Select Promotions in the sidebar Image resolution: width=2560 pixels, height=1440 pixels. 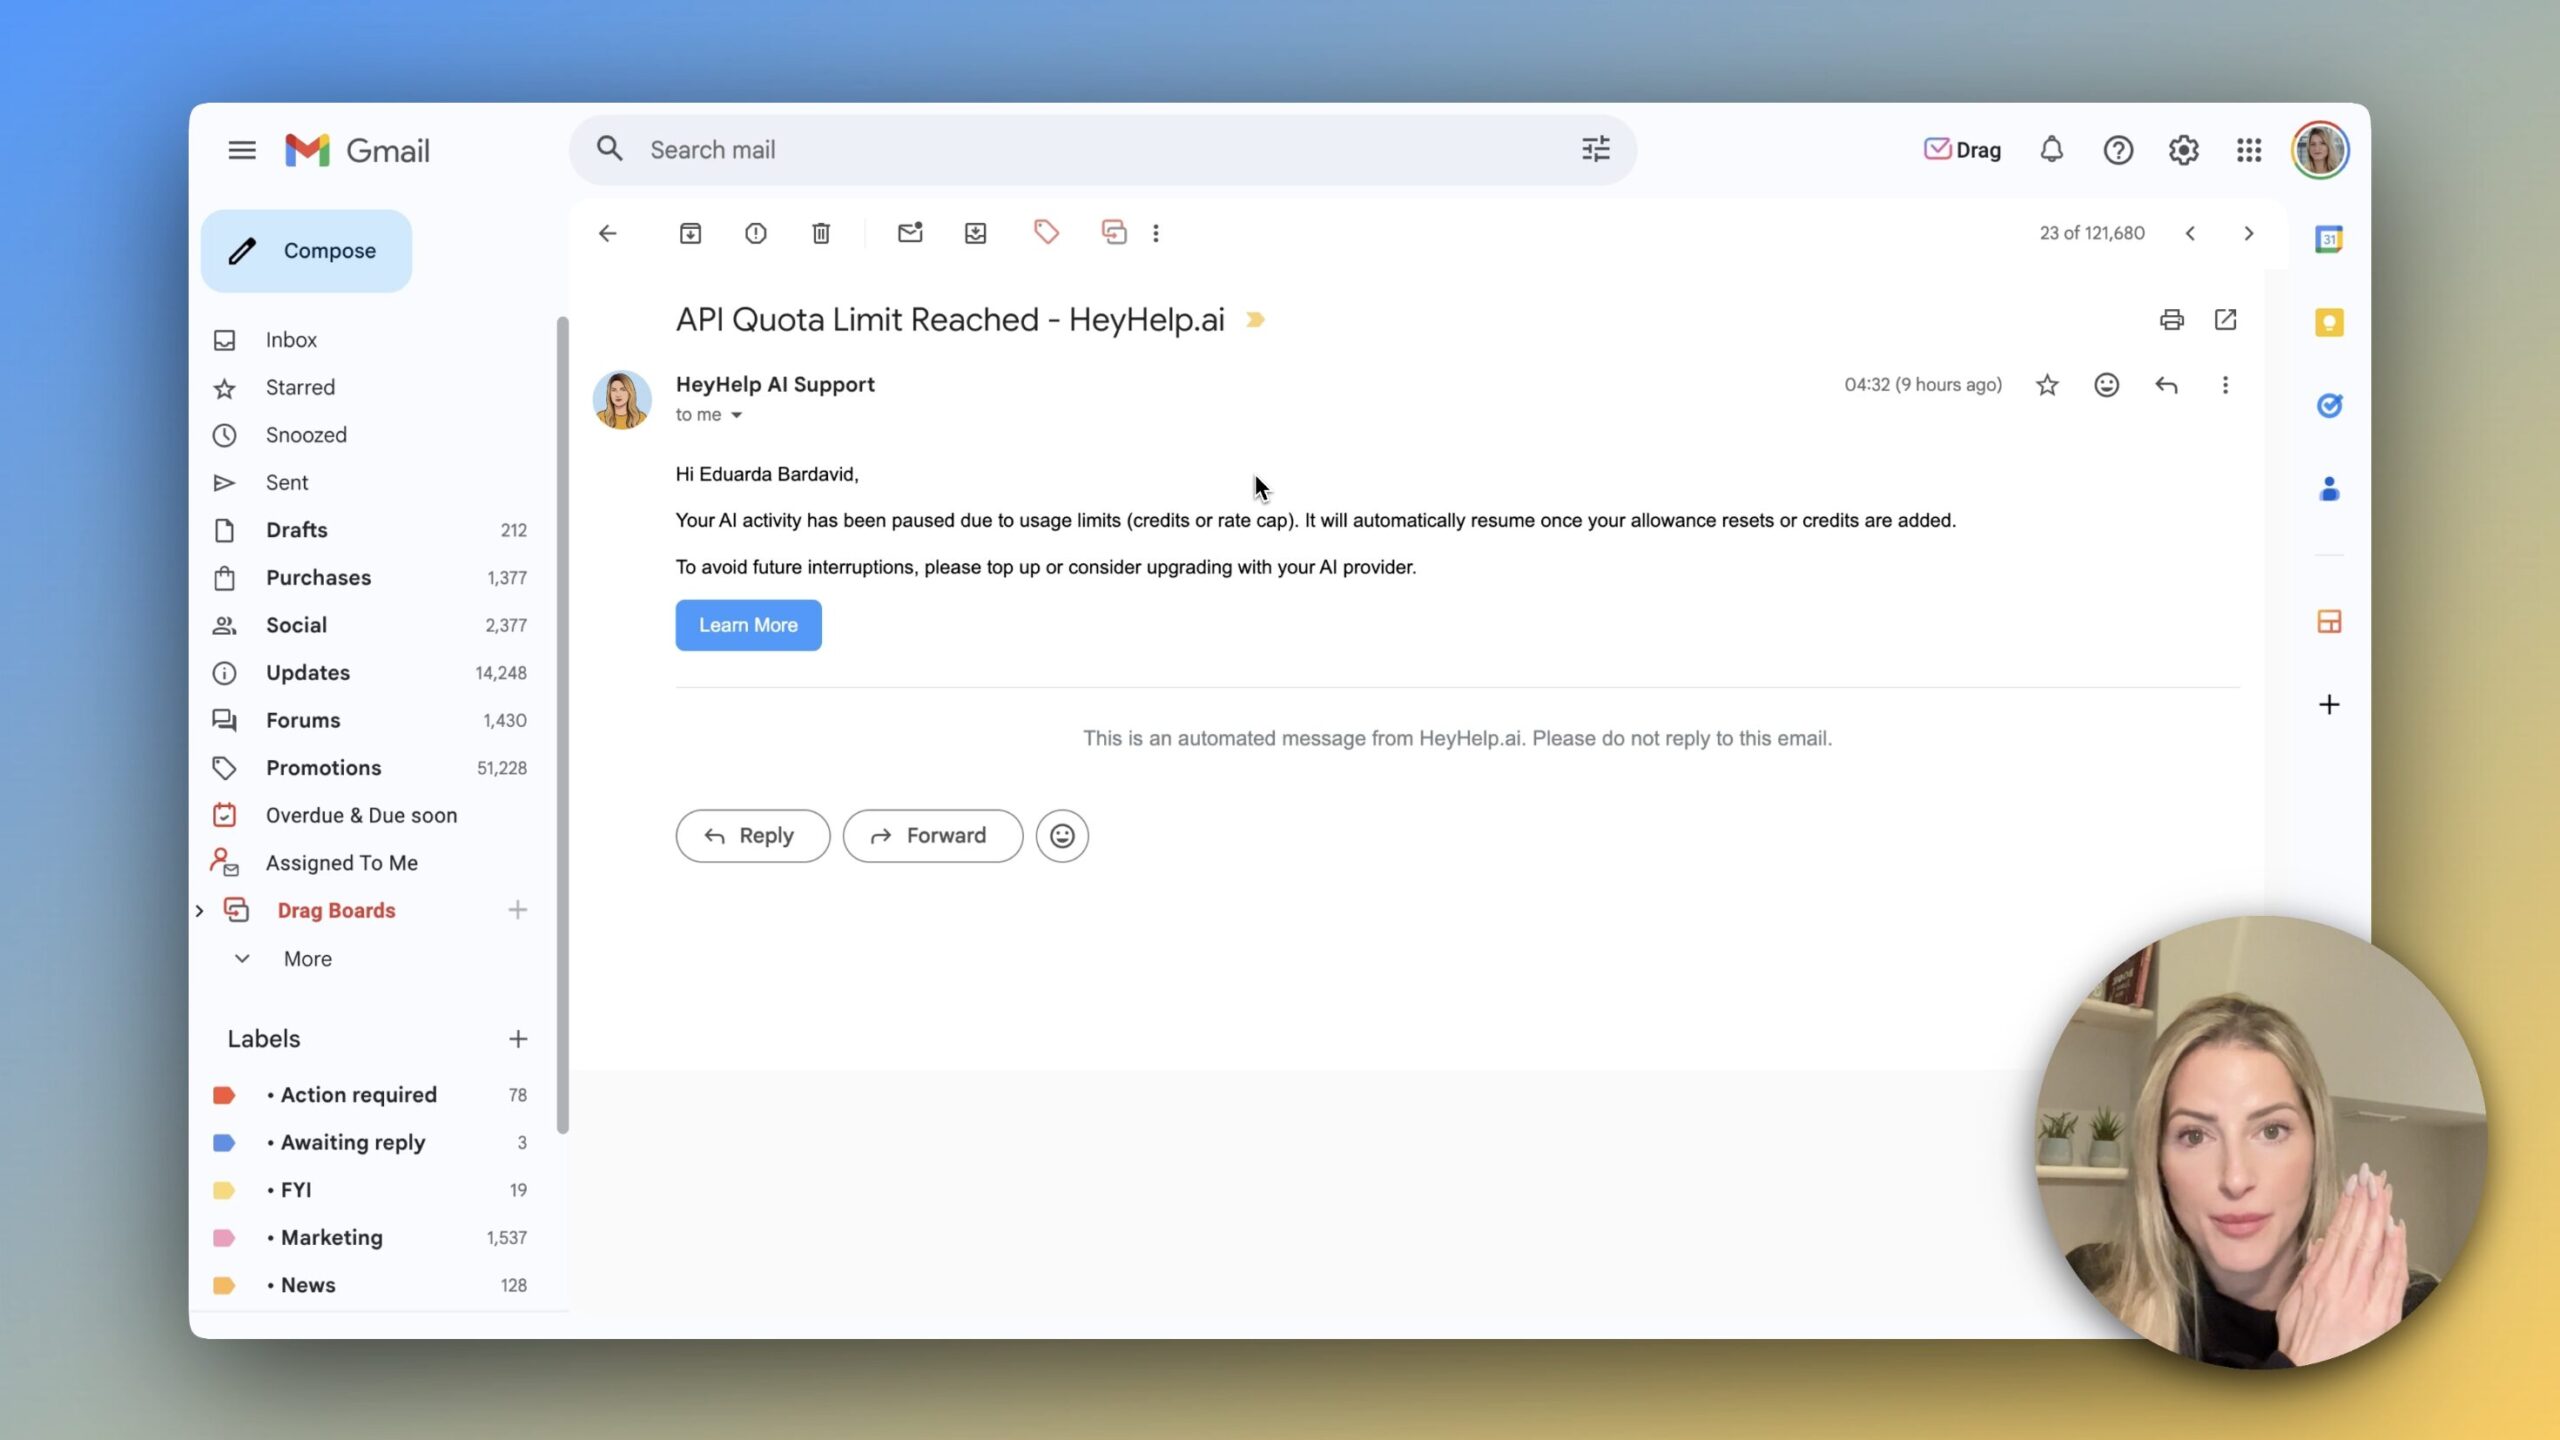322,767
